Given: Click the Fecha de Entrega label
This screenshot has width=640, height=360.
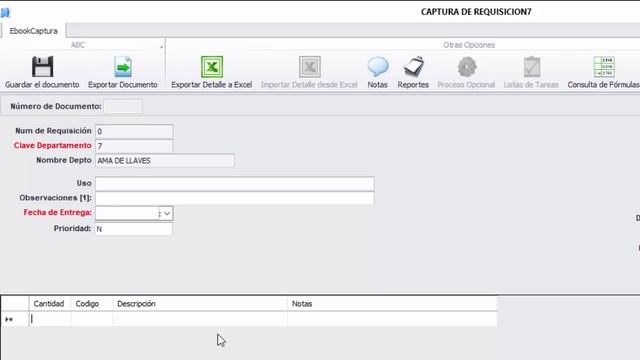Looking at the screenshot, I should 58,213.
